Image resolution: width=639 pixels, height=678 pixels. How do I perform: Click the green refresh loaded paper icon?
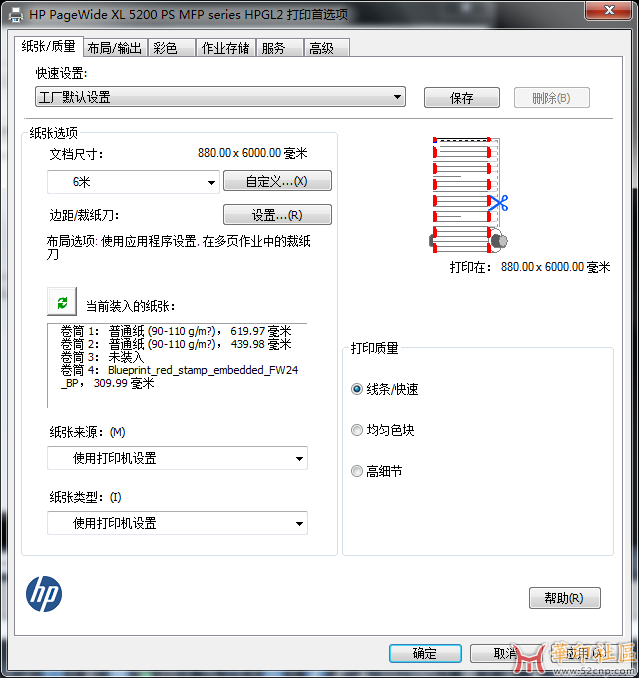(62, 302)
